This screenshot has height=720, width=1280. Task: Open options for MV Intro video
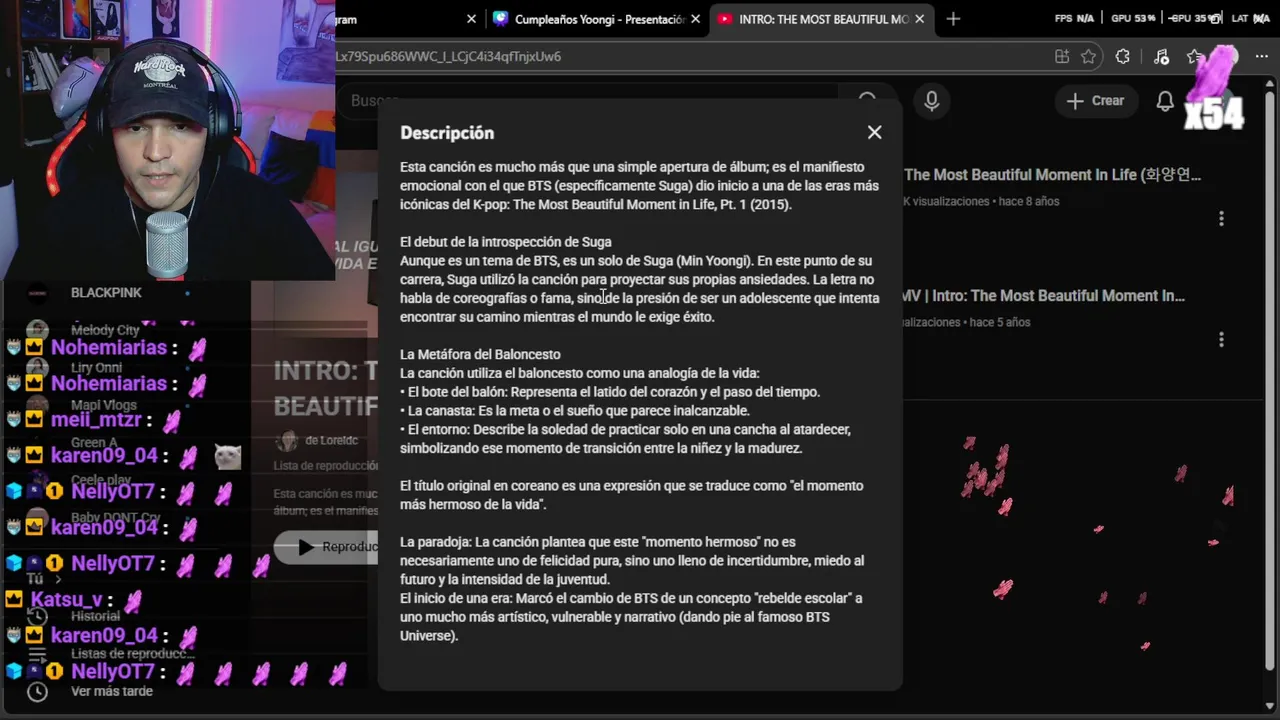(x=1221, y=340)
